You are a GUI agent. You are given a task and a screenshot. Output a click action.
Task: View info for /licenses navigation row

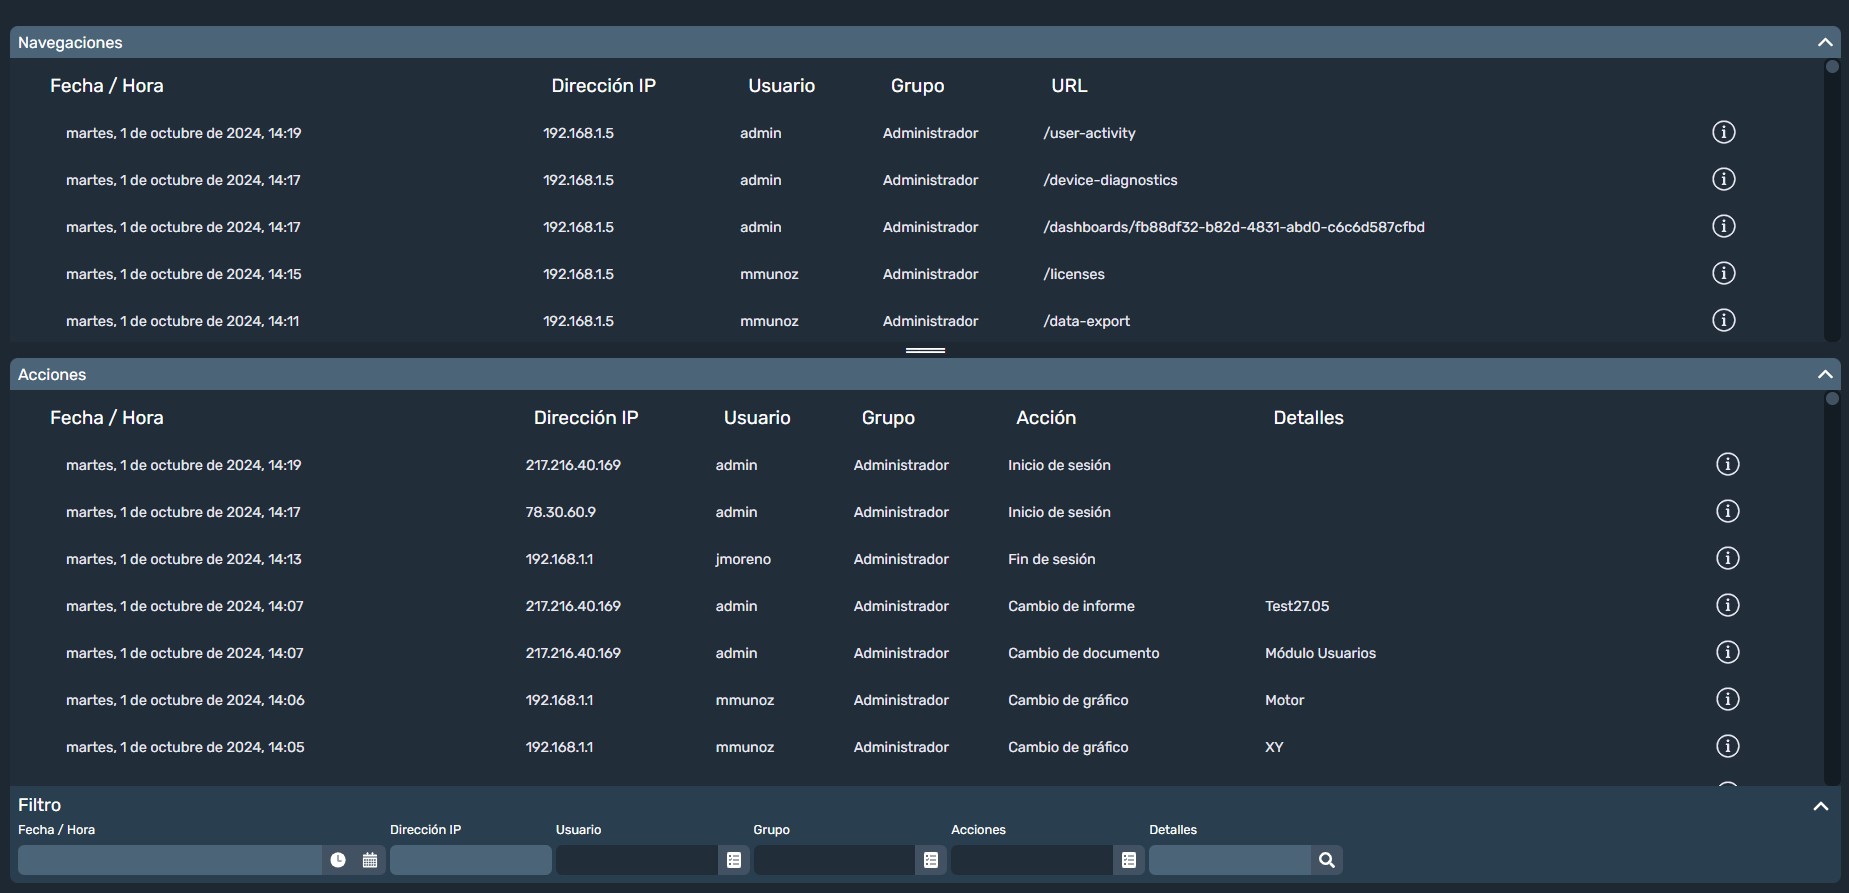point(1723,273)
